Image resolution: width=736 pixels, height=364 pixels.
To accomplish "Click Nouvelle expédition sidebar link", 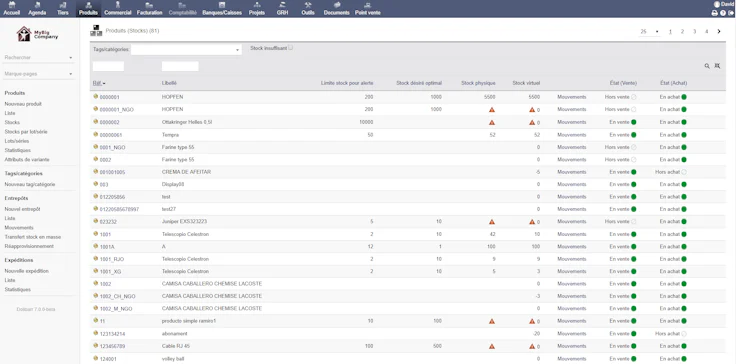I will [27, 271].
